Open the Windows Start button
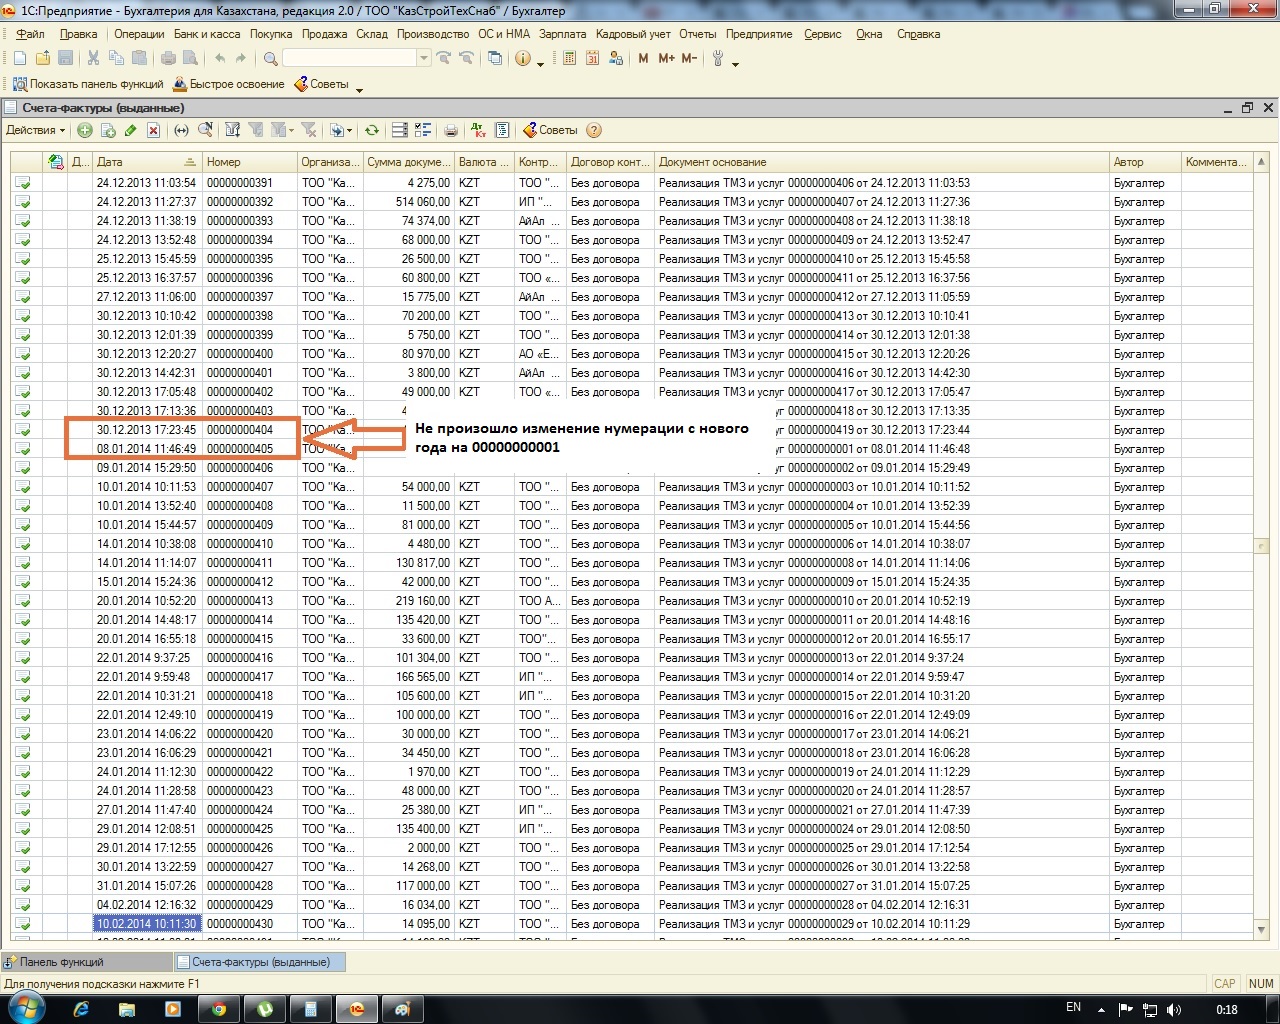Screen dimensions: 1280x1024 coord(25,1008)
